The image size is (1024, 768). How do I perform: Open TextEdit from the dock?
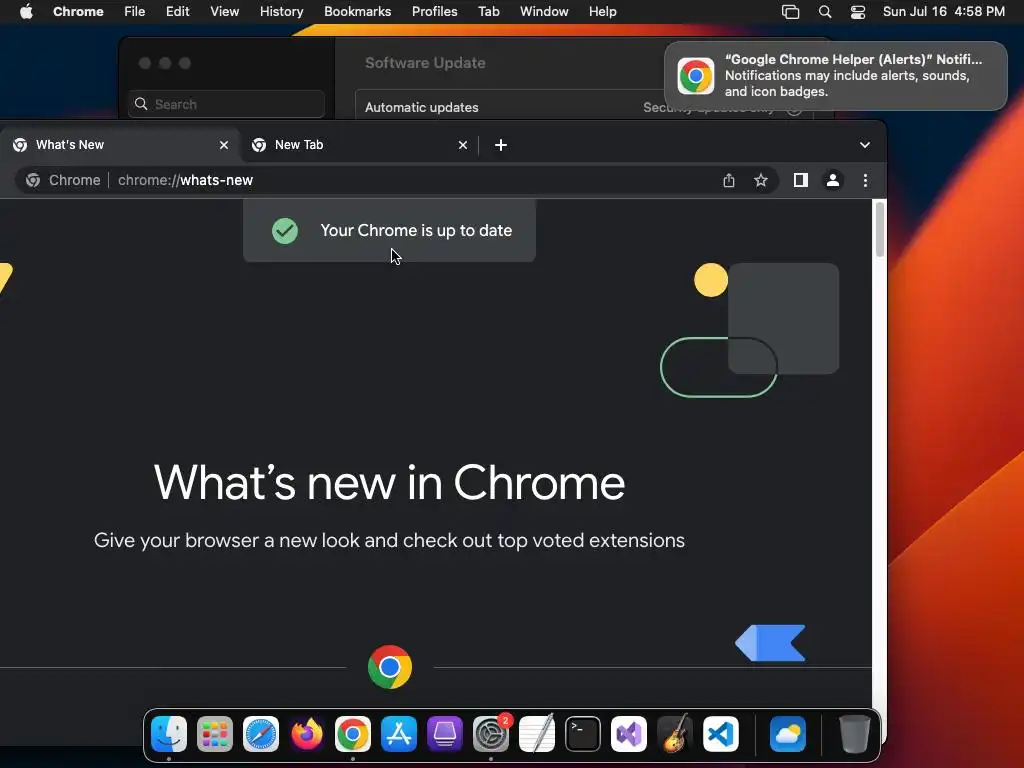(537, 734)
